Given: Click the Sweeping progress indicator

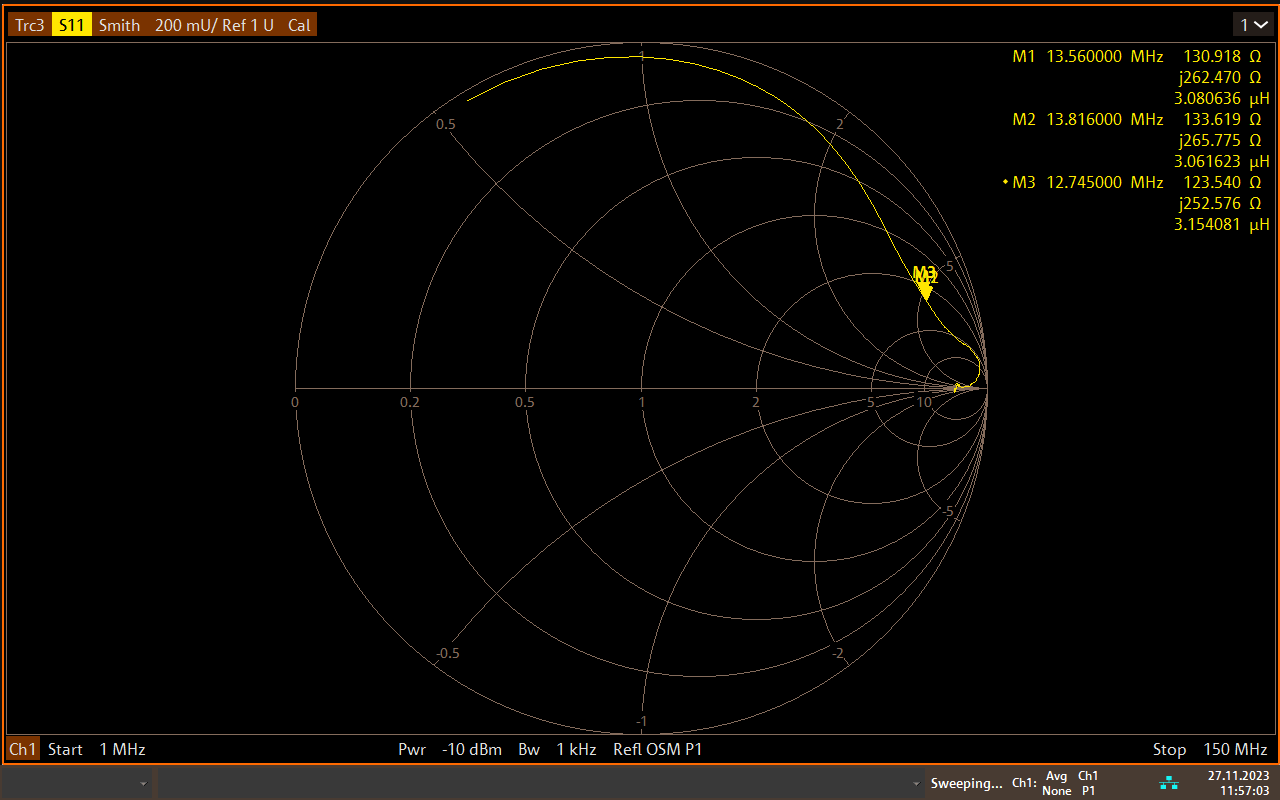Looking at the screenshot, I should click(x=967, y=783).
